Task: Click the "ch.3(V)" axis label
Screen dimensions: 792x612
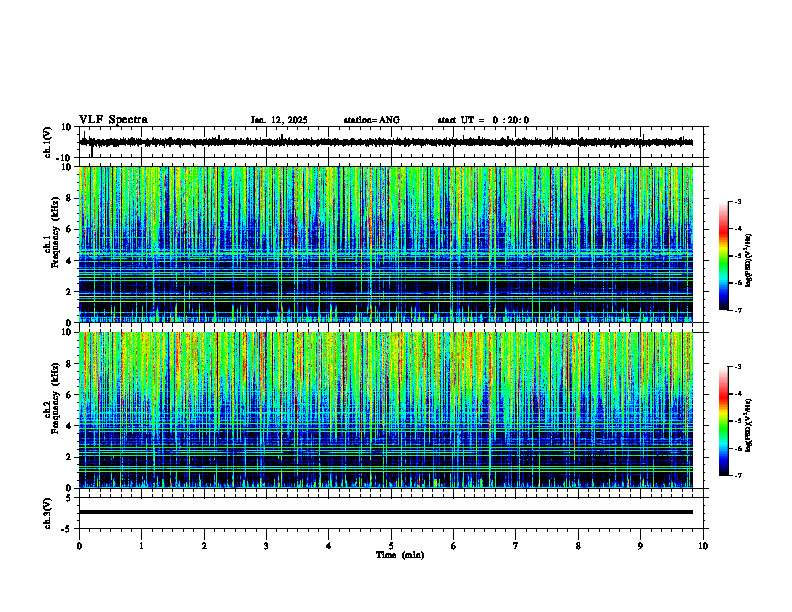Action: coord(48,513)
